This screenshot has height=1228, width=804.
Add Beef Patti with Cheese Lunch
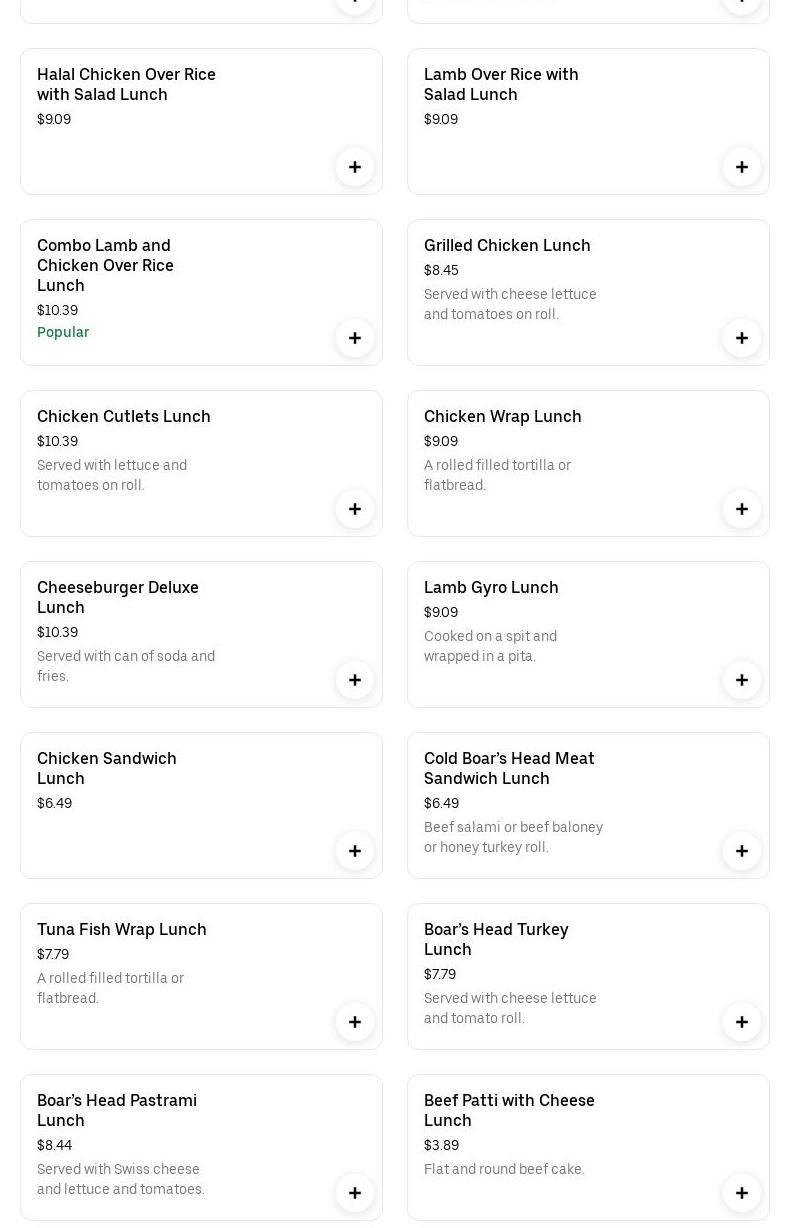[742, 1193]
